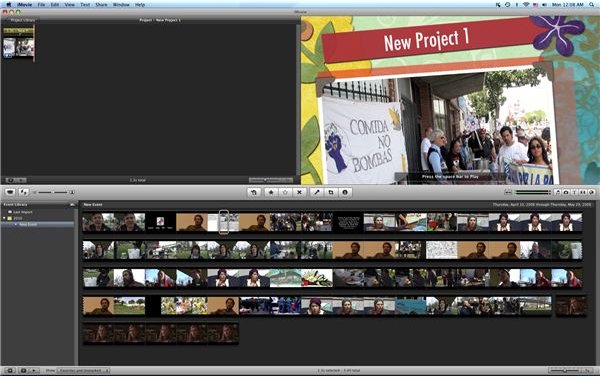This screenshot has width=600, height=386.
Task: Toggle audio skimming button beside level meter
Action: point(508,192)
